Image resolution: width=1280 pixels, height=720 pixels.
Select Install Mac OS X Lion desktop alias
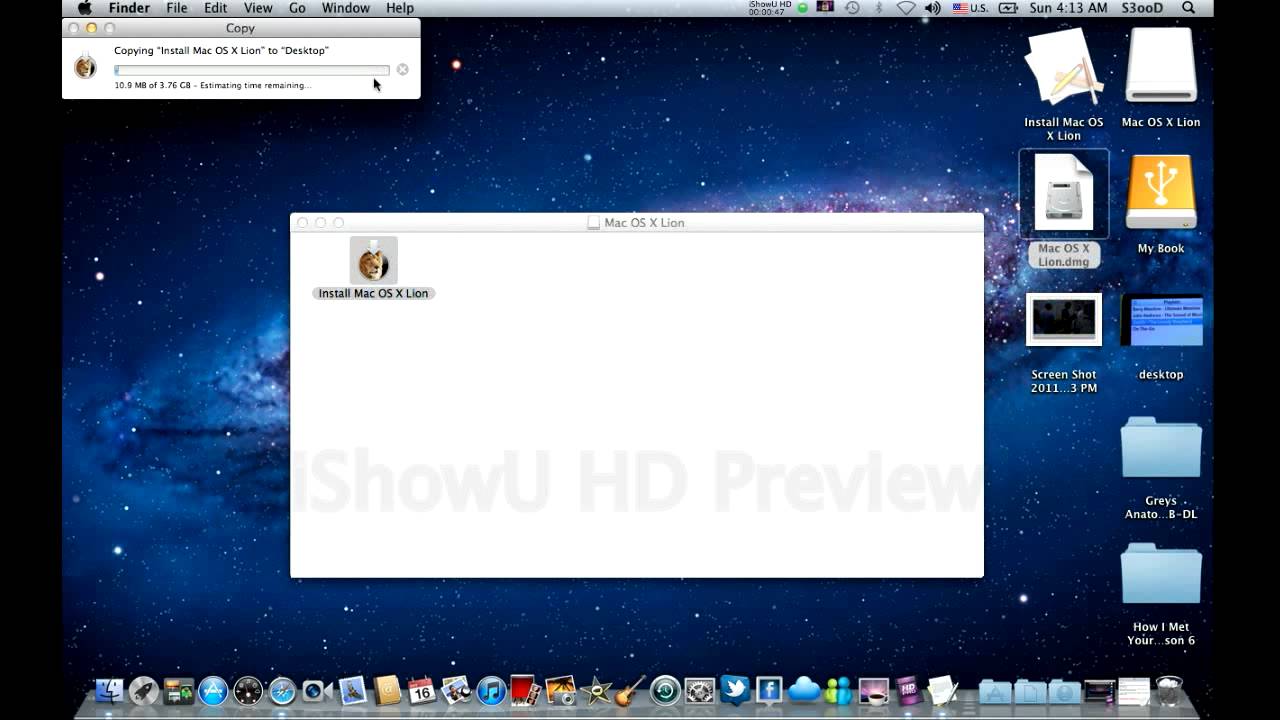(1064, 84)
